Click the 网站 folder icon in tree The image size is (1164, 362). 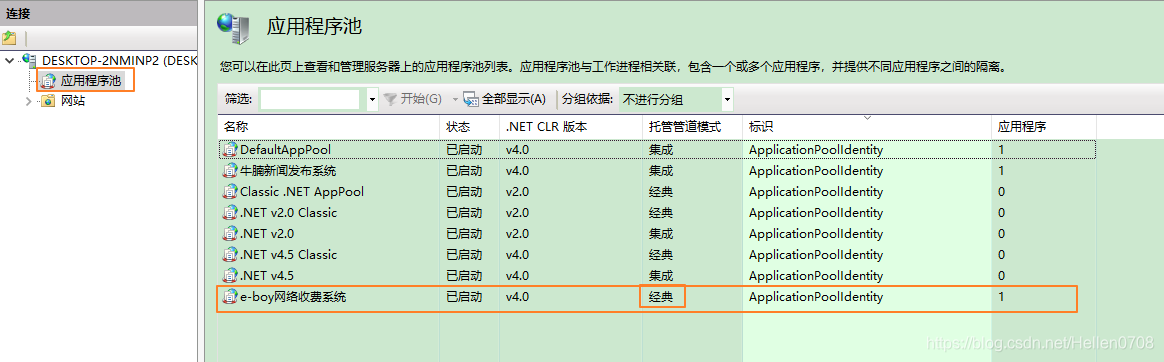click(49, 100)
